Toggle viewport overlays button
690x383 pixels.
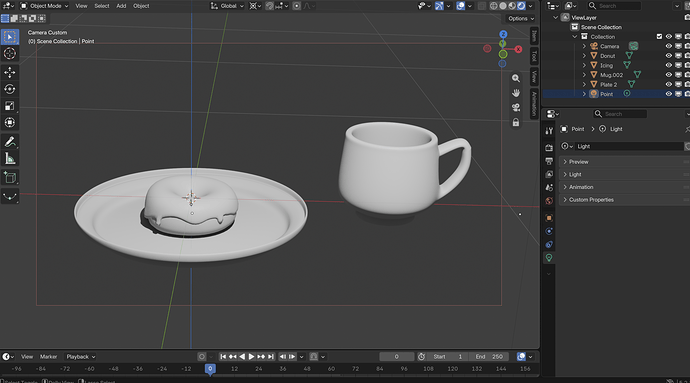(x=460, y=6)
